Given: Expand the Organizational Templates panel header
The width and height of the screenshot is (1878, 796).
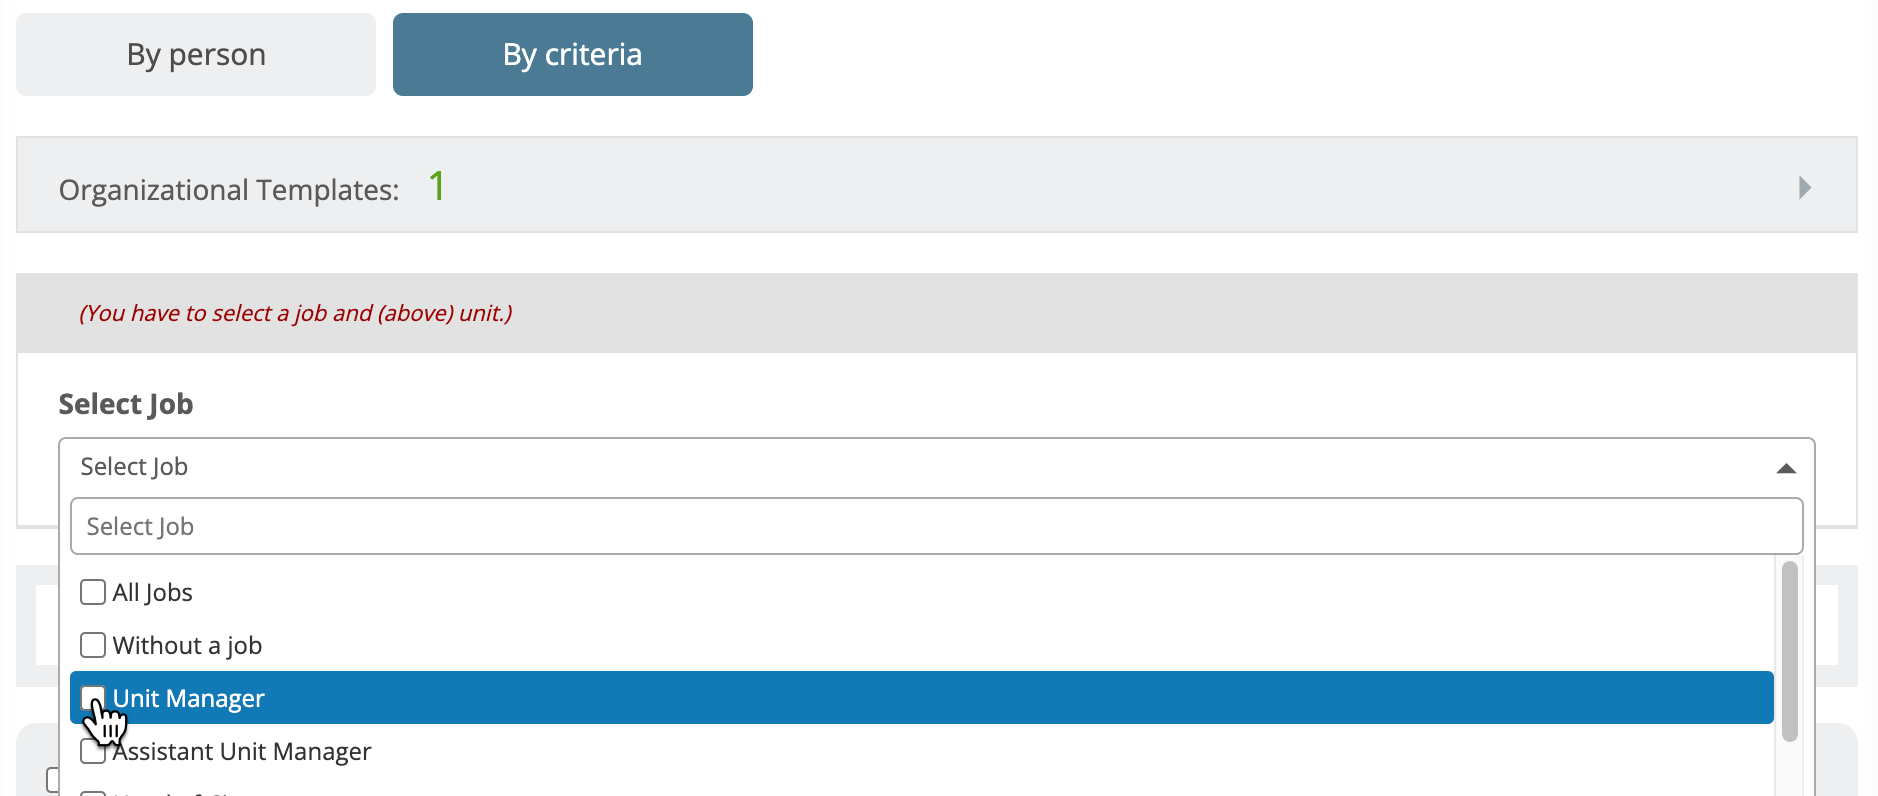Looking at the screenshot, I should click(x=936, y=185).
